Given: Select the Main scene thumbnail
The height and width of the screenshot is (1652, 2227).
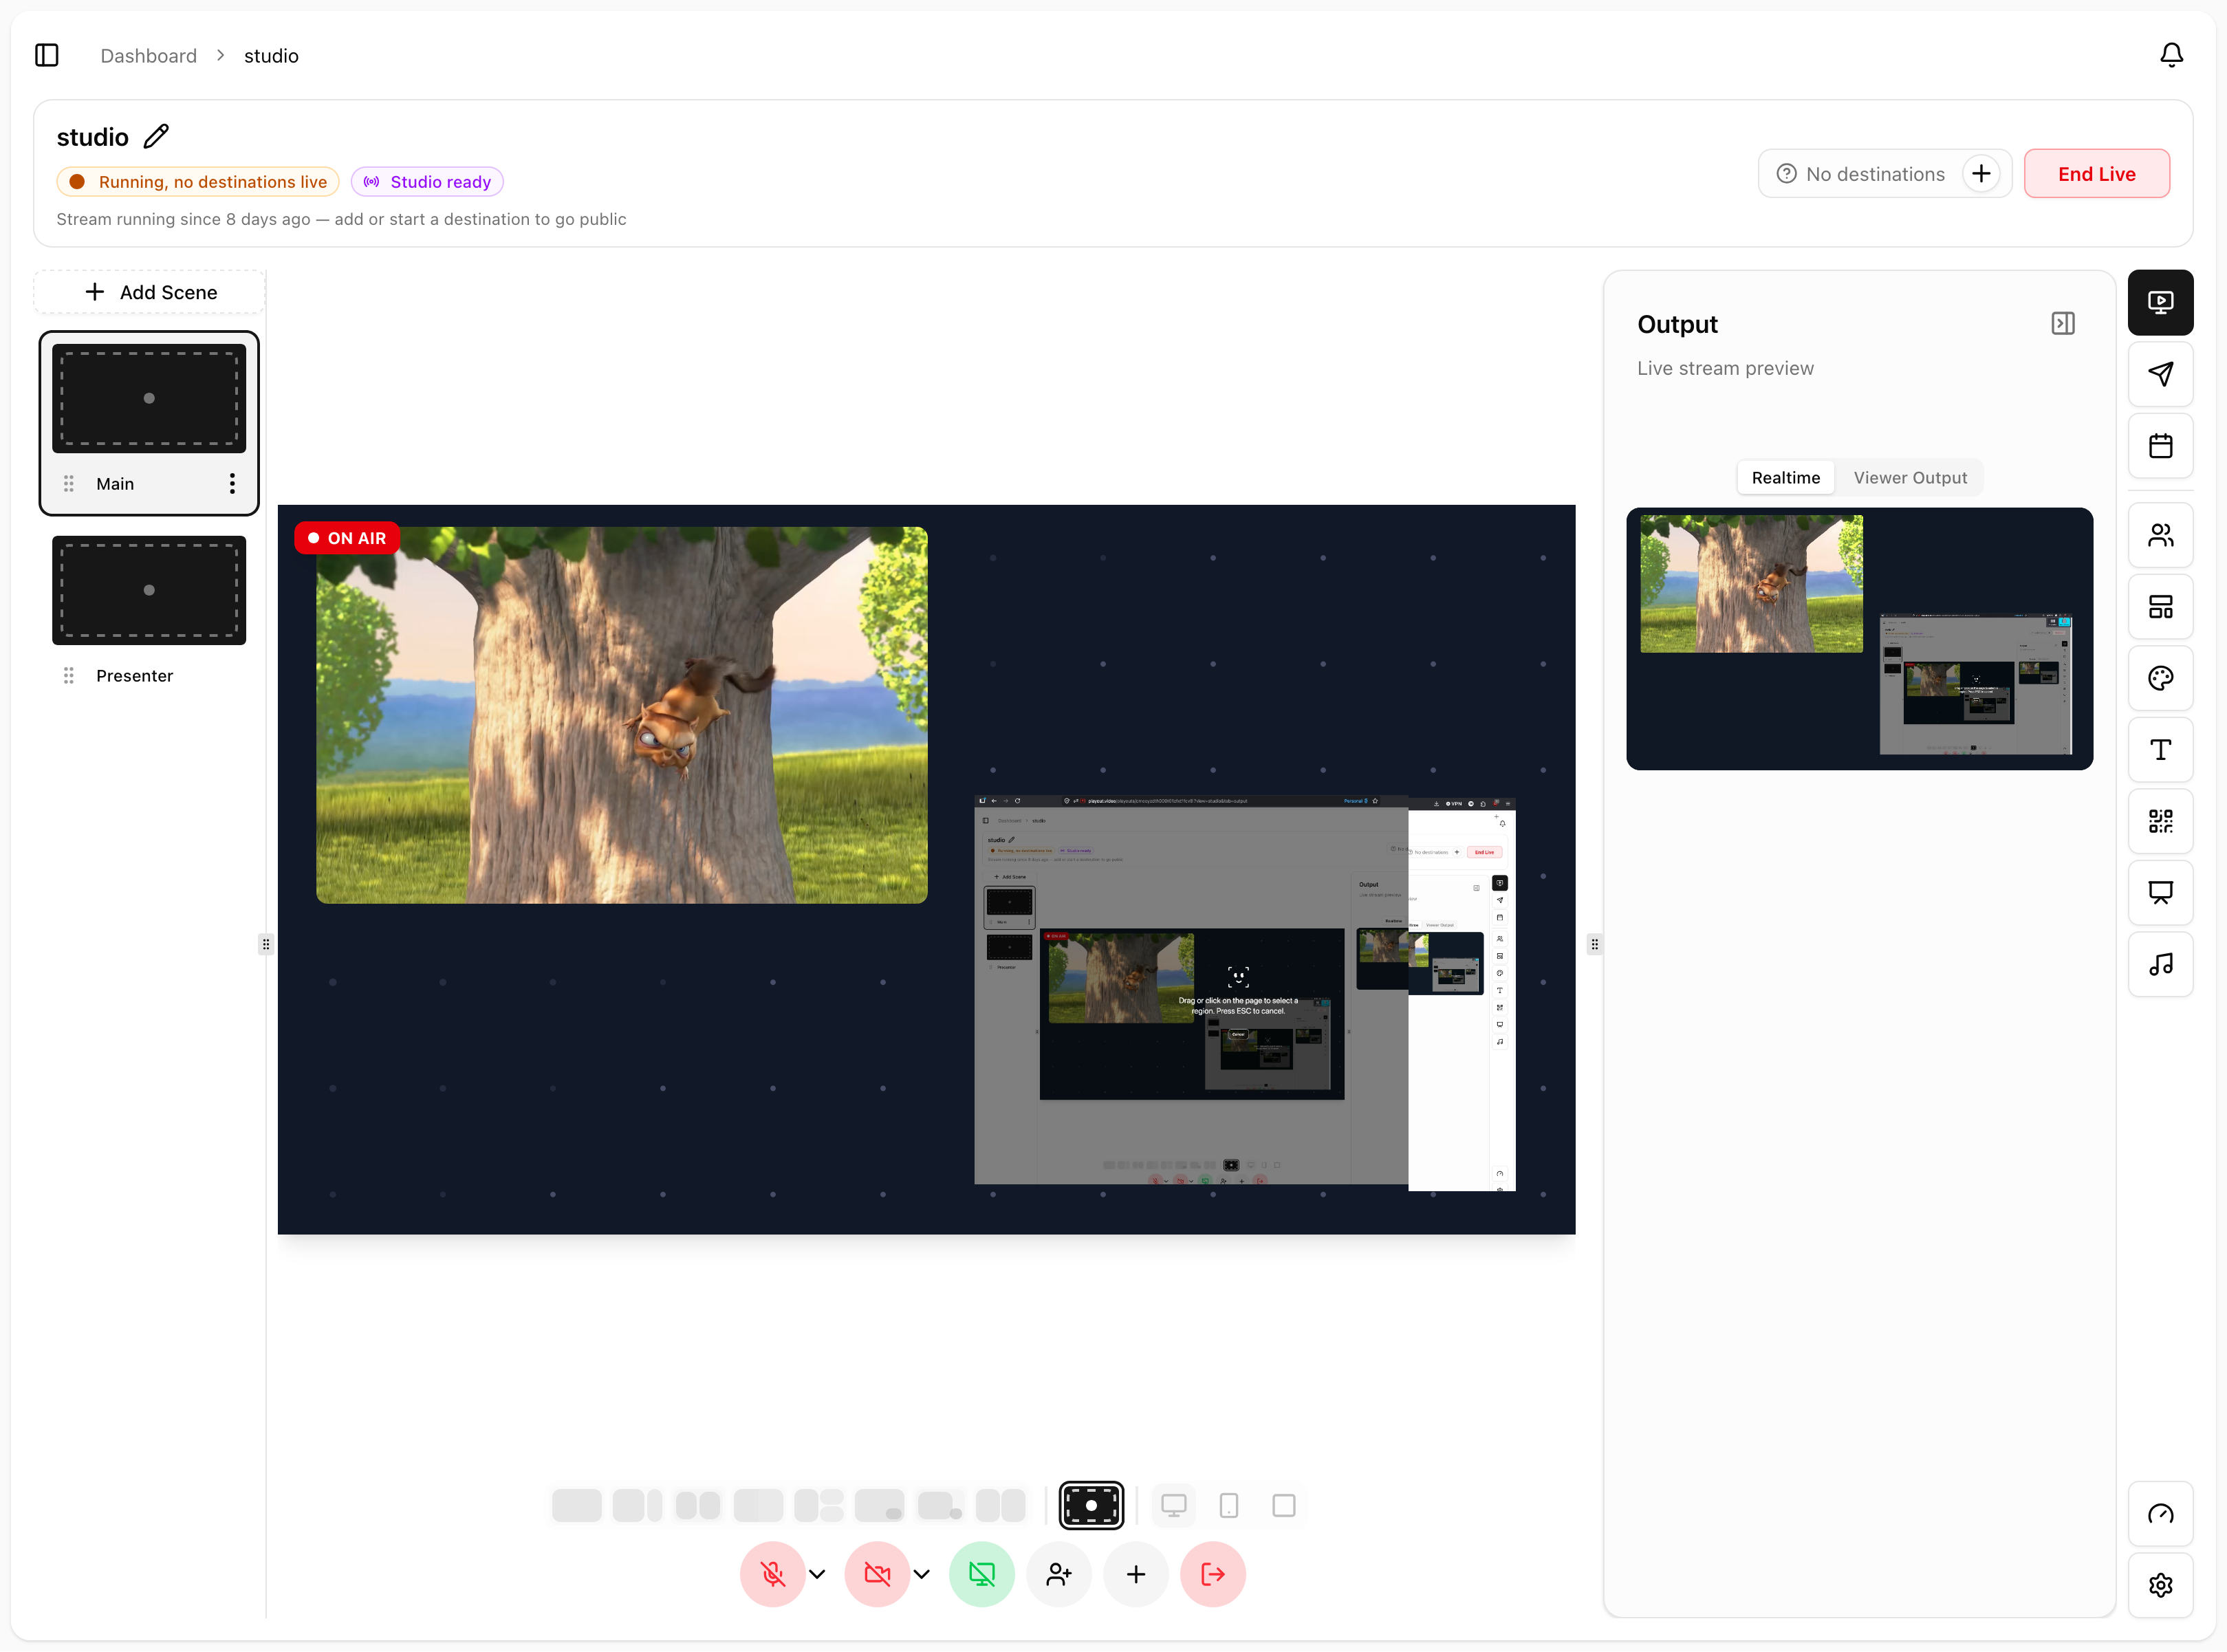Looking at the screenshot, I should click(x=149, y=398).
